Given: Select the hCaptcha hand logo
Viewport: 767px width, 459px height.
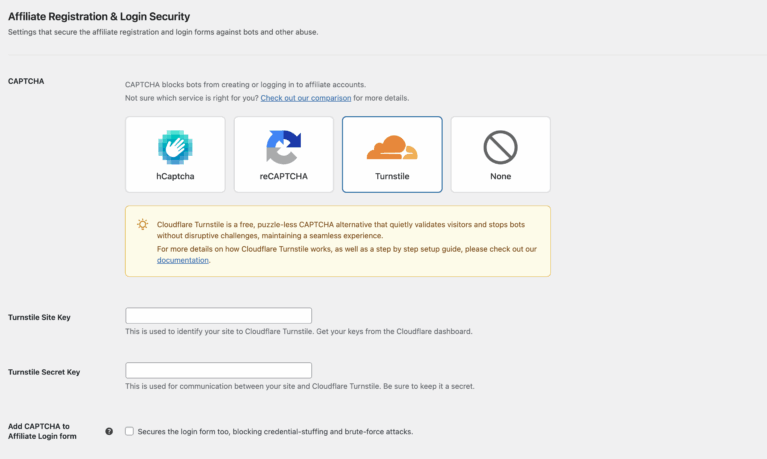Looking at the screenshot, I should coord(175,147).
